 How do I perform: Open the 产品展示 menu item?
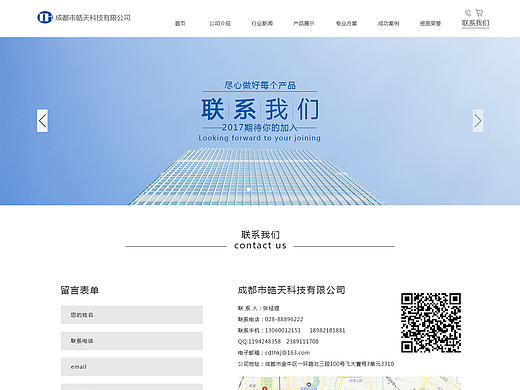pyautogui.click(x=304, y=23)
